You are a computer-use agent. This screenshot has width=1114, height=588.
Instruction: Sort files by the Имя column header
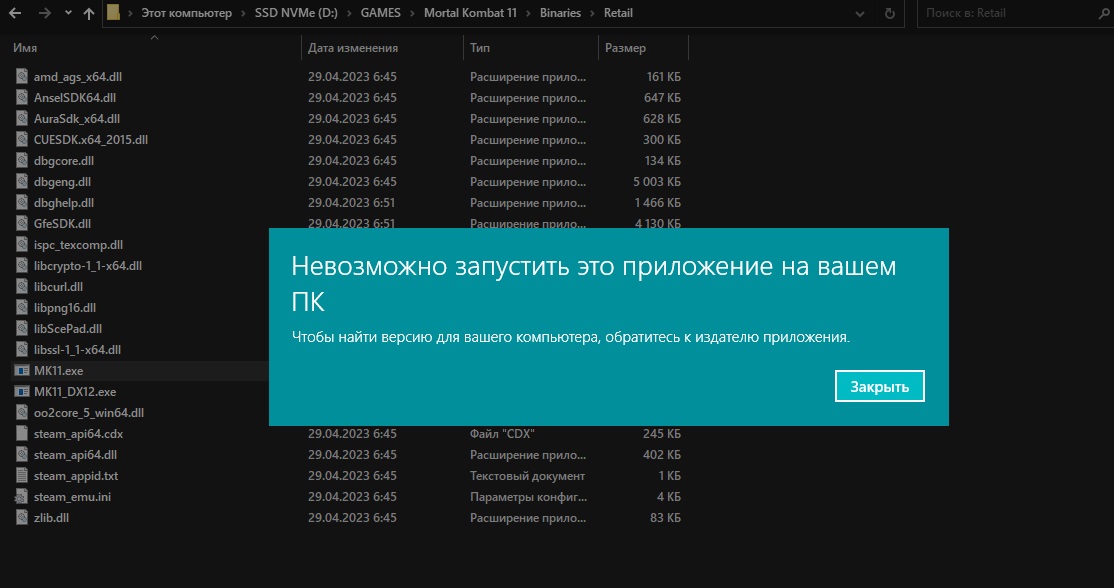coord(26,48)
